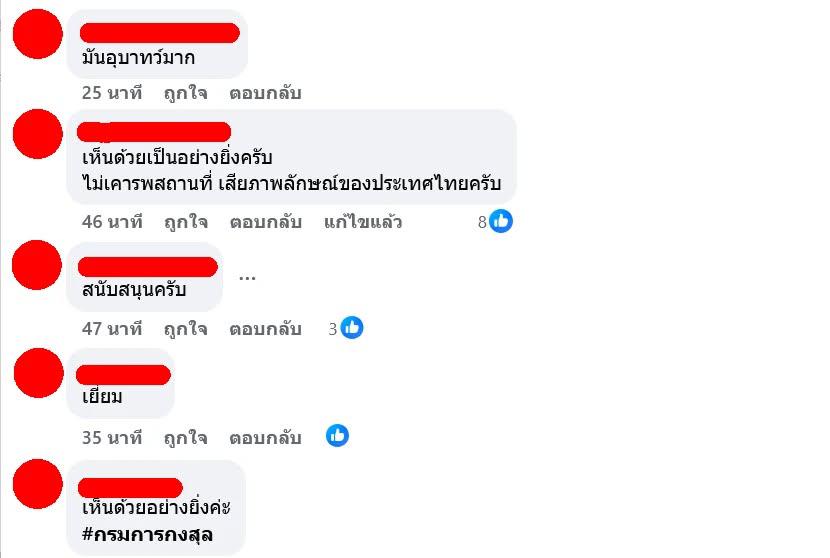Click like reaction icon with count 3
Image resolution: width=830 pixels, height=558 pixels.
[352, 328]
